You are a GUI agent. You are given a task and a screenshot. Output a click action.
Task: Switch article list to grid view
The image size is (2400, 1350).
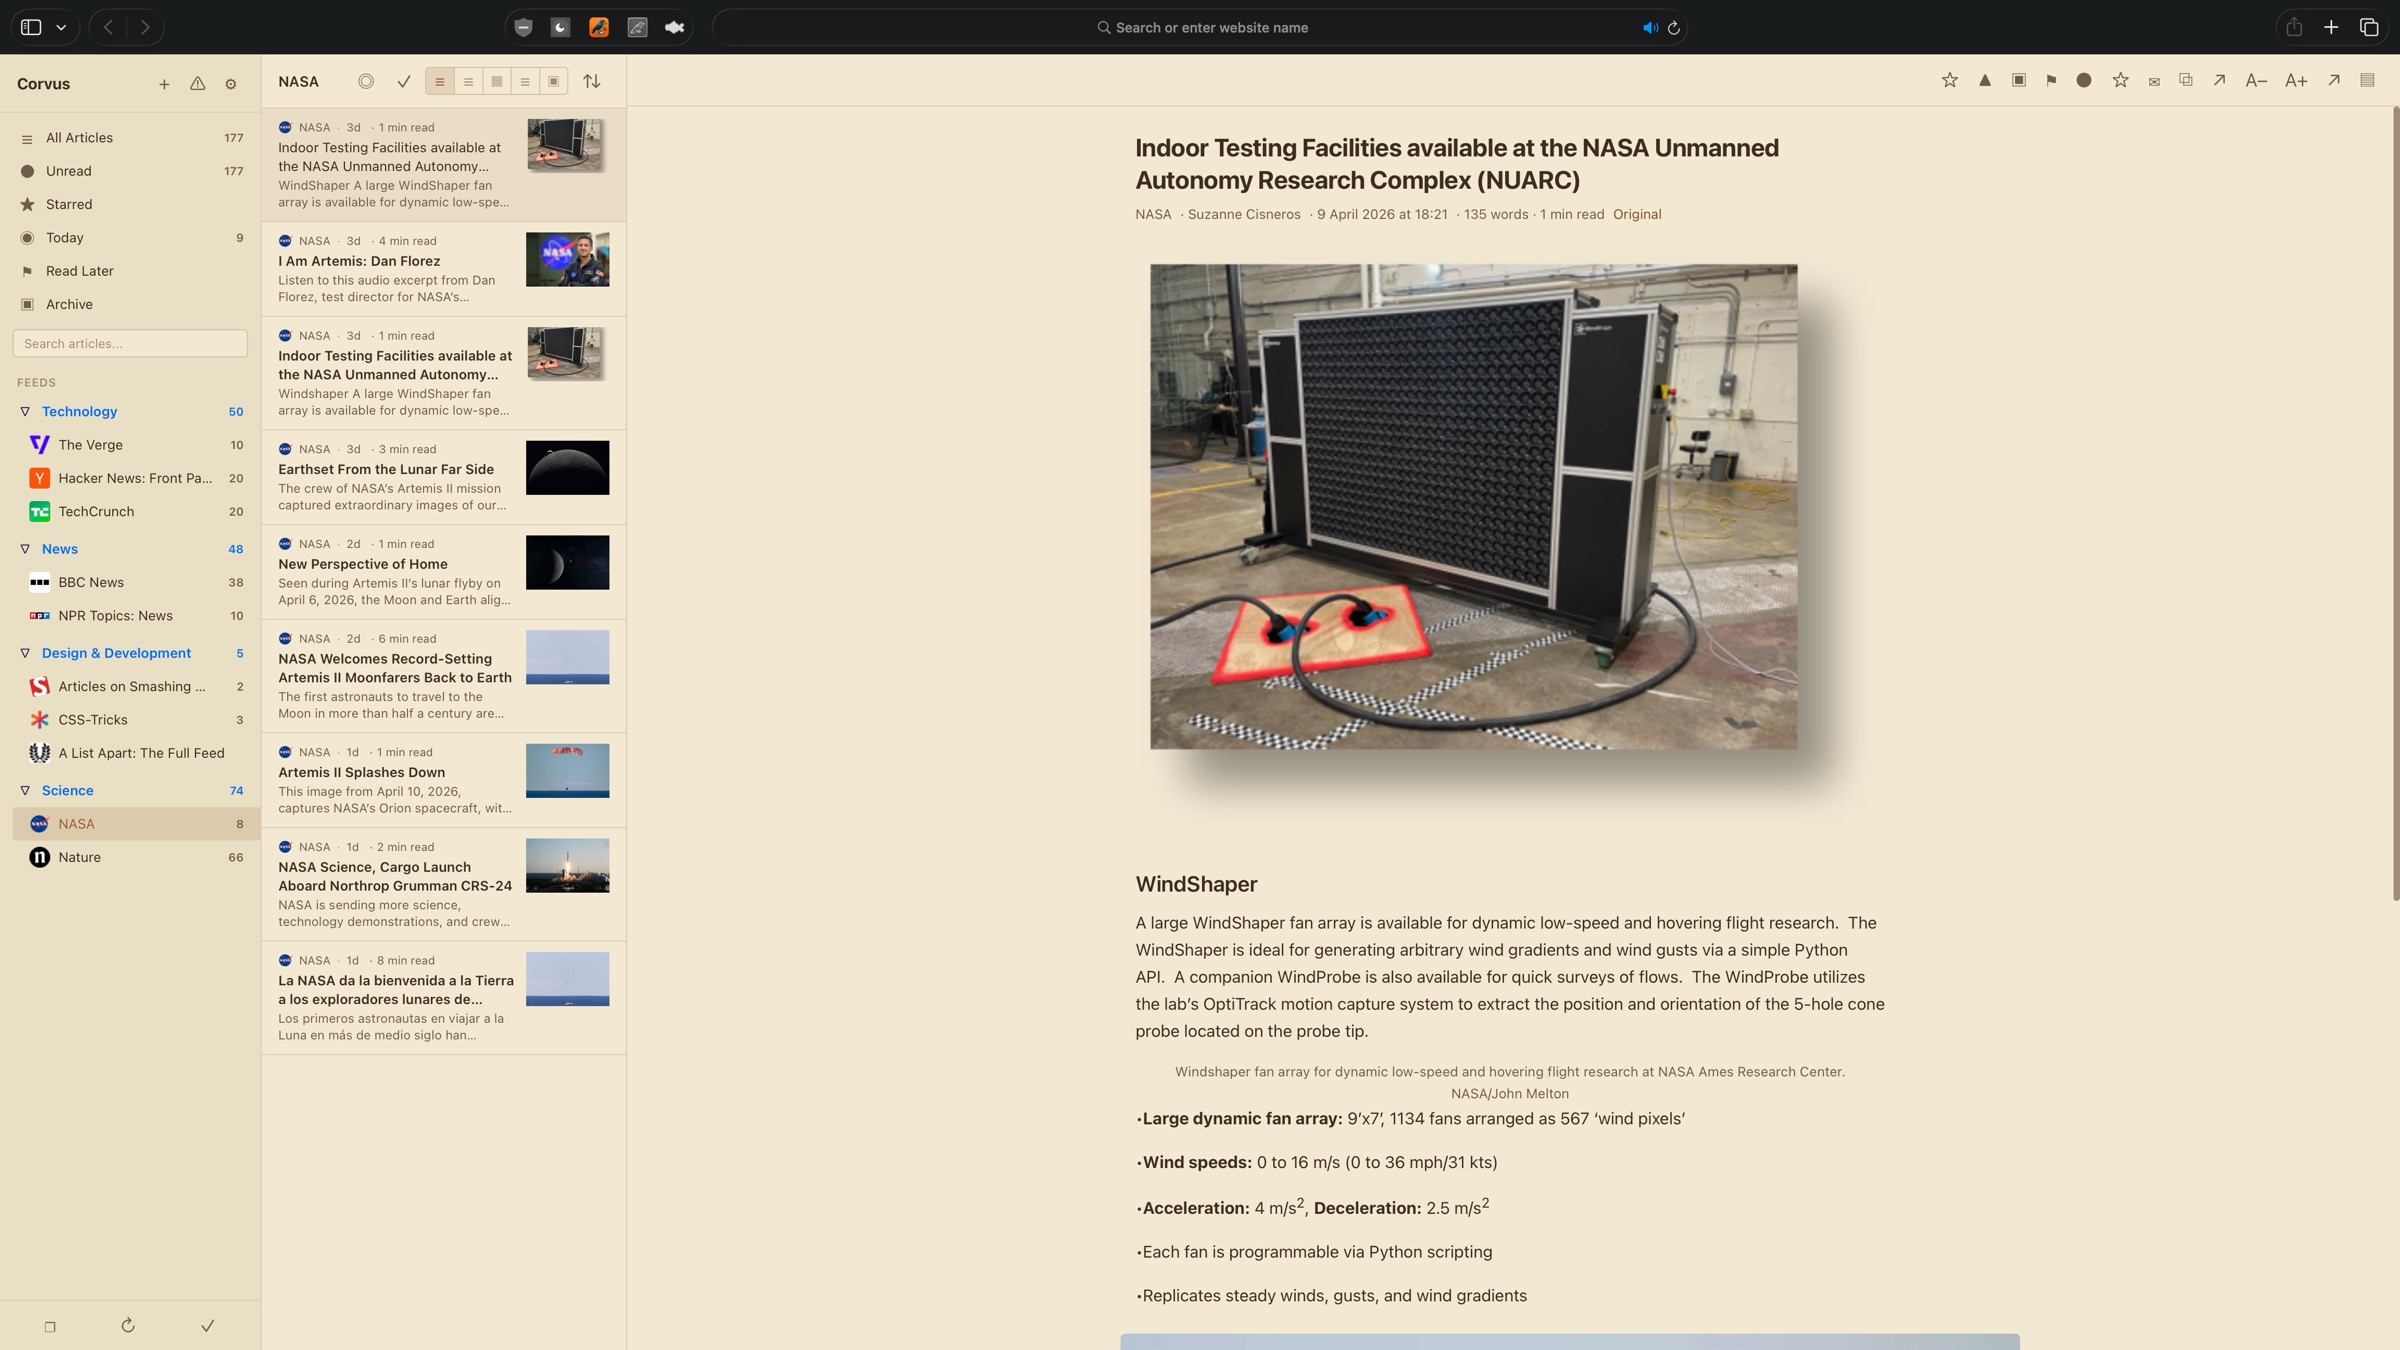point(497,81)
